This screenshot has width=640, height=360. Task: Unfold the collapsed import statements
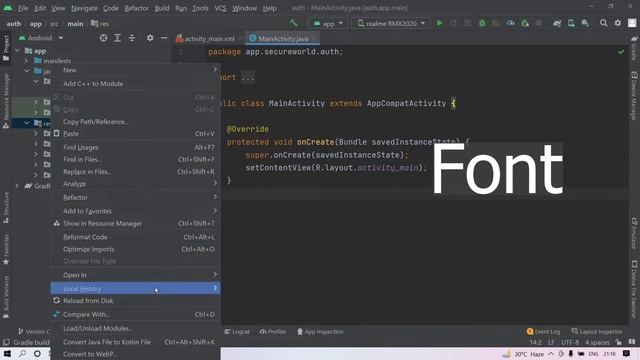(247, 77)
